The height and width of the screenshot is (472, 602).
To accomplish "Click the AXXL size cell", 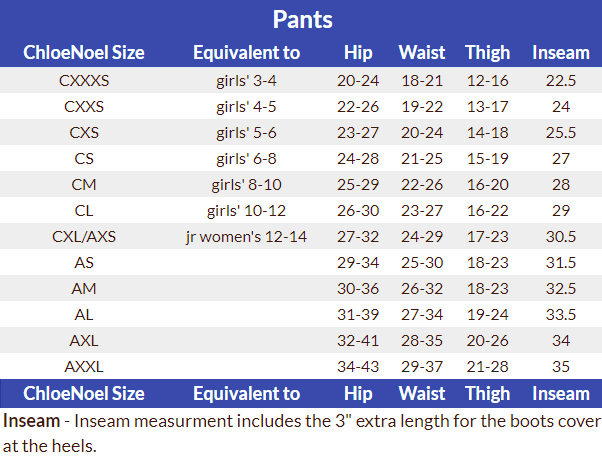I will (84, 367).
